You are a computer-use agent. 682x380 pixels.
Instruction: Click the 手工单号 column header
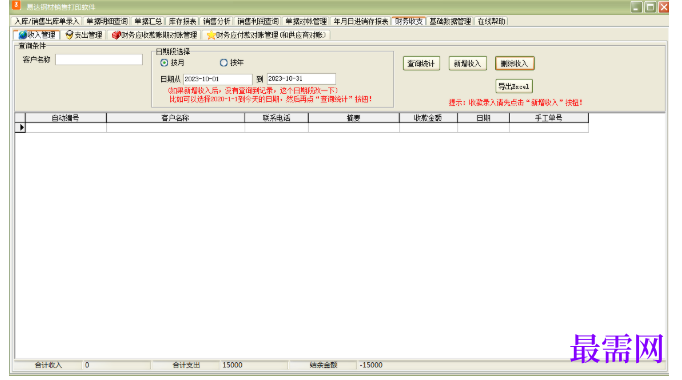(x=548, y=118)
